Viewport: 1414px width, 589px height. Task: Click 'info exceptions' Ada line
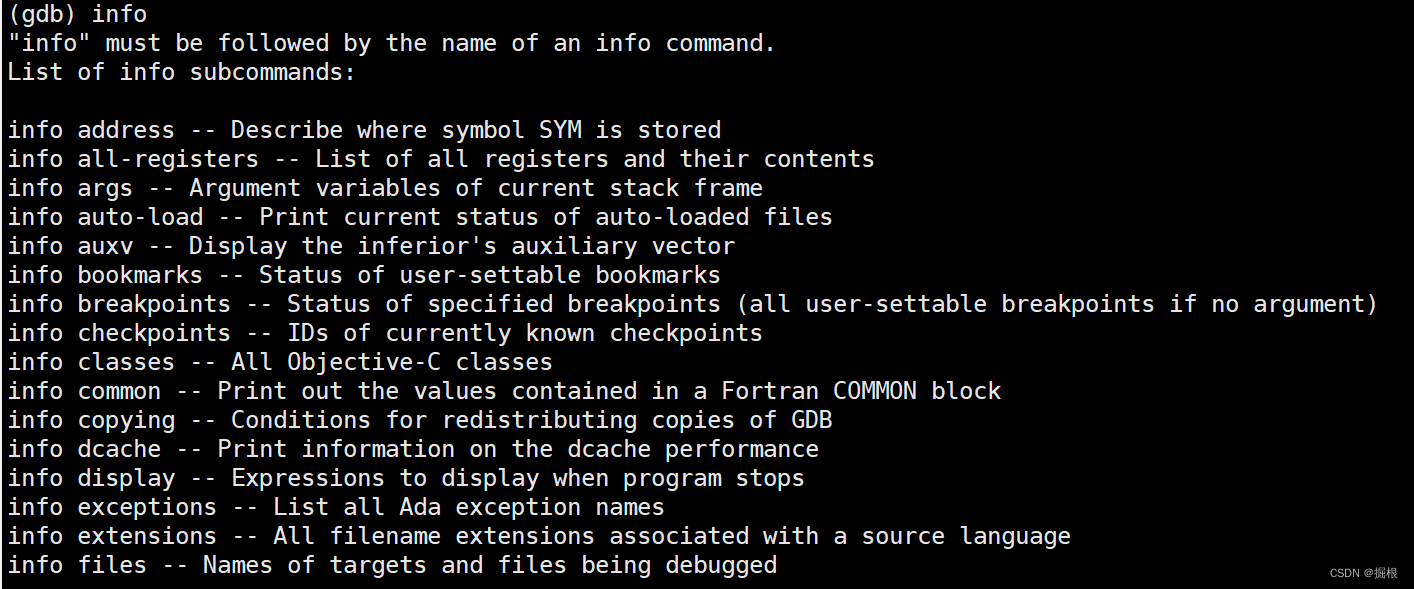pyautogui.click(x=336, y=507)
